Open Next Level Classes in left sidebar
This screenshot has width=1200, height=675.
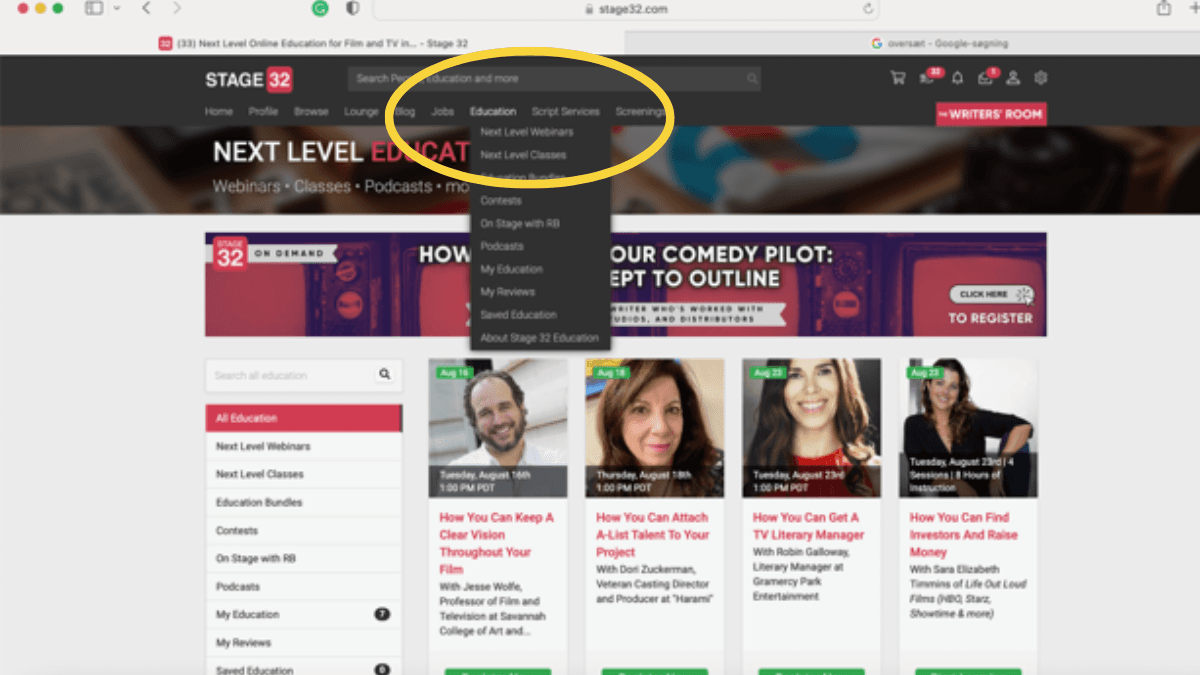(304, 474)
